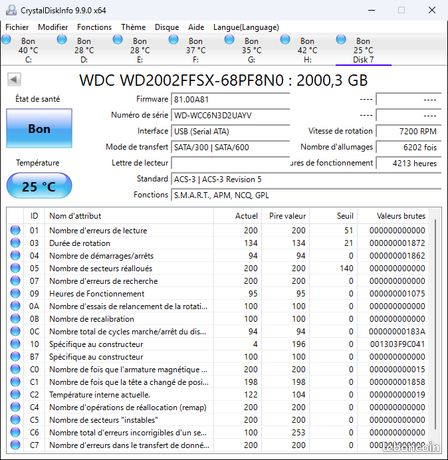This screenshot has width=448, height=460.
Task: Switch to the H: drive status orb
Action: point(285,40)
